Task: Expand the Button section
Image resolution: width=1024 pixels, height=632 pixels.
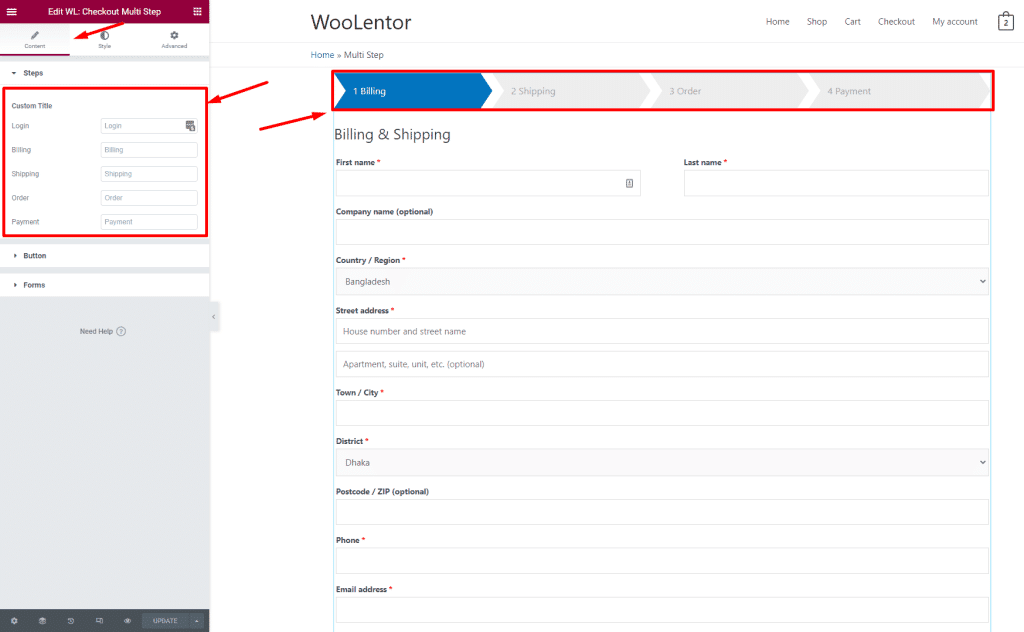Action: pos(34,256)
